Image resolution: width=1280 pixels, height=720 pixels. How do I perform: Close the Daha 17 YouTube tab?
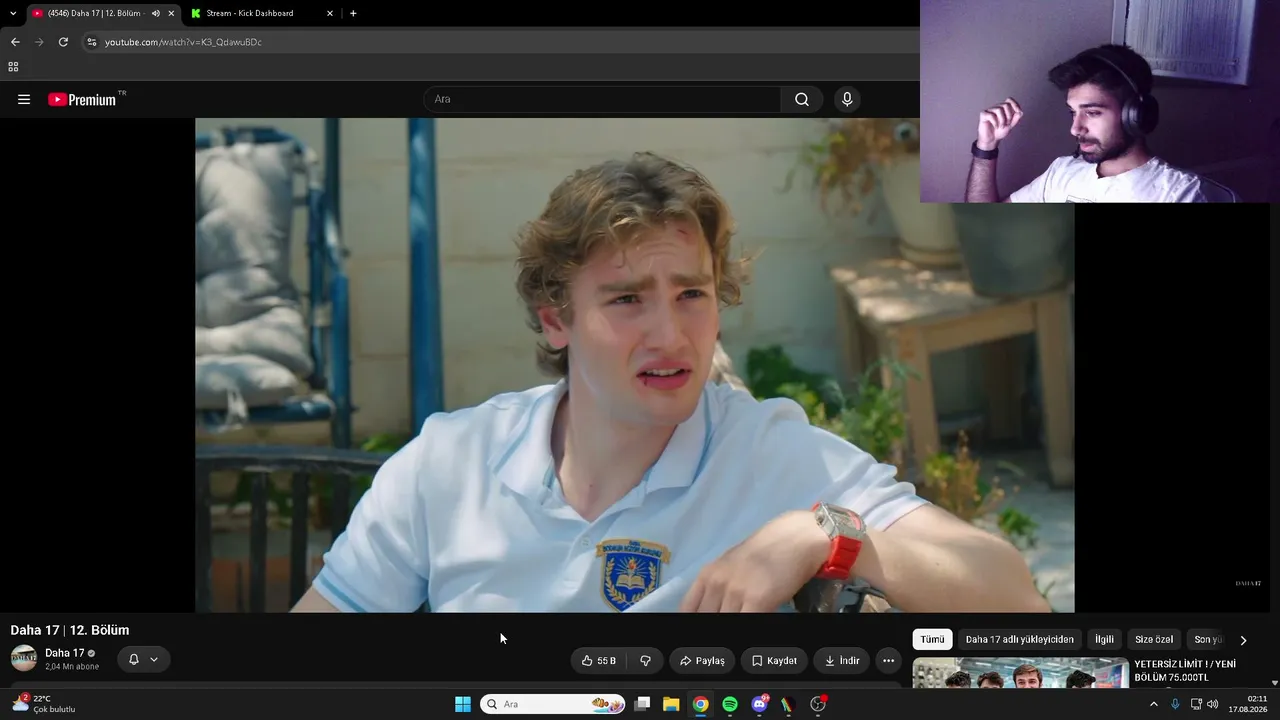[x=171, y=13]
